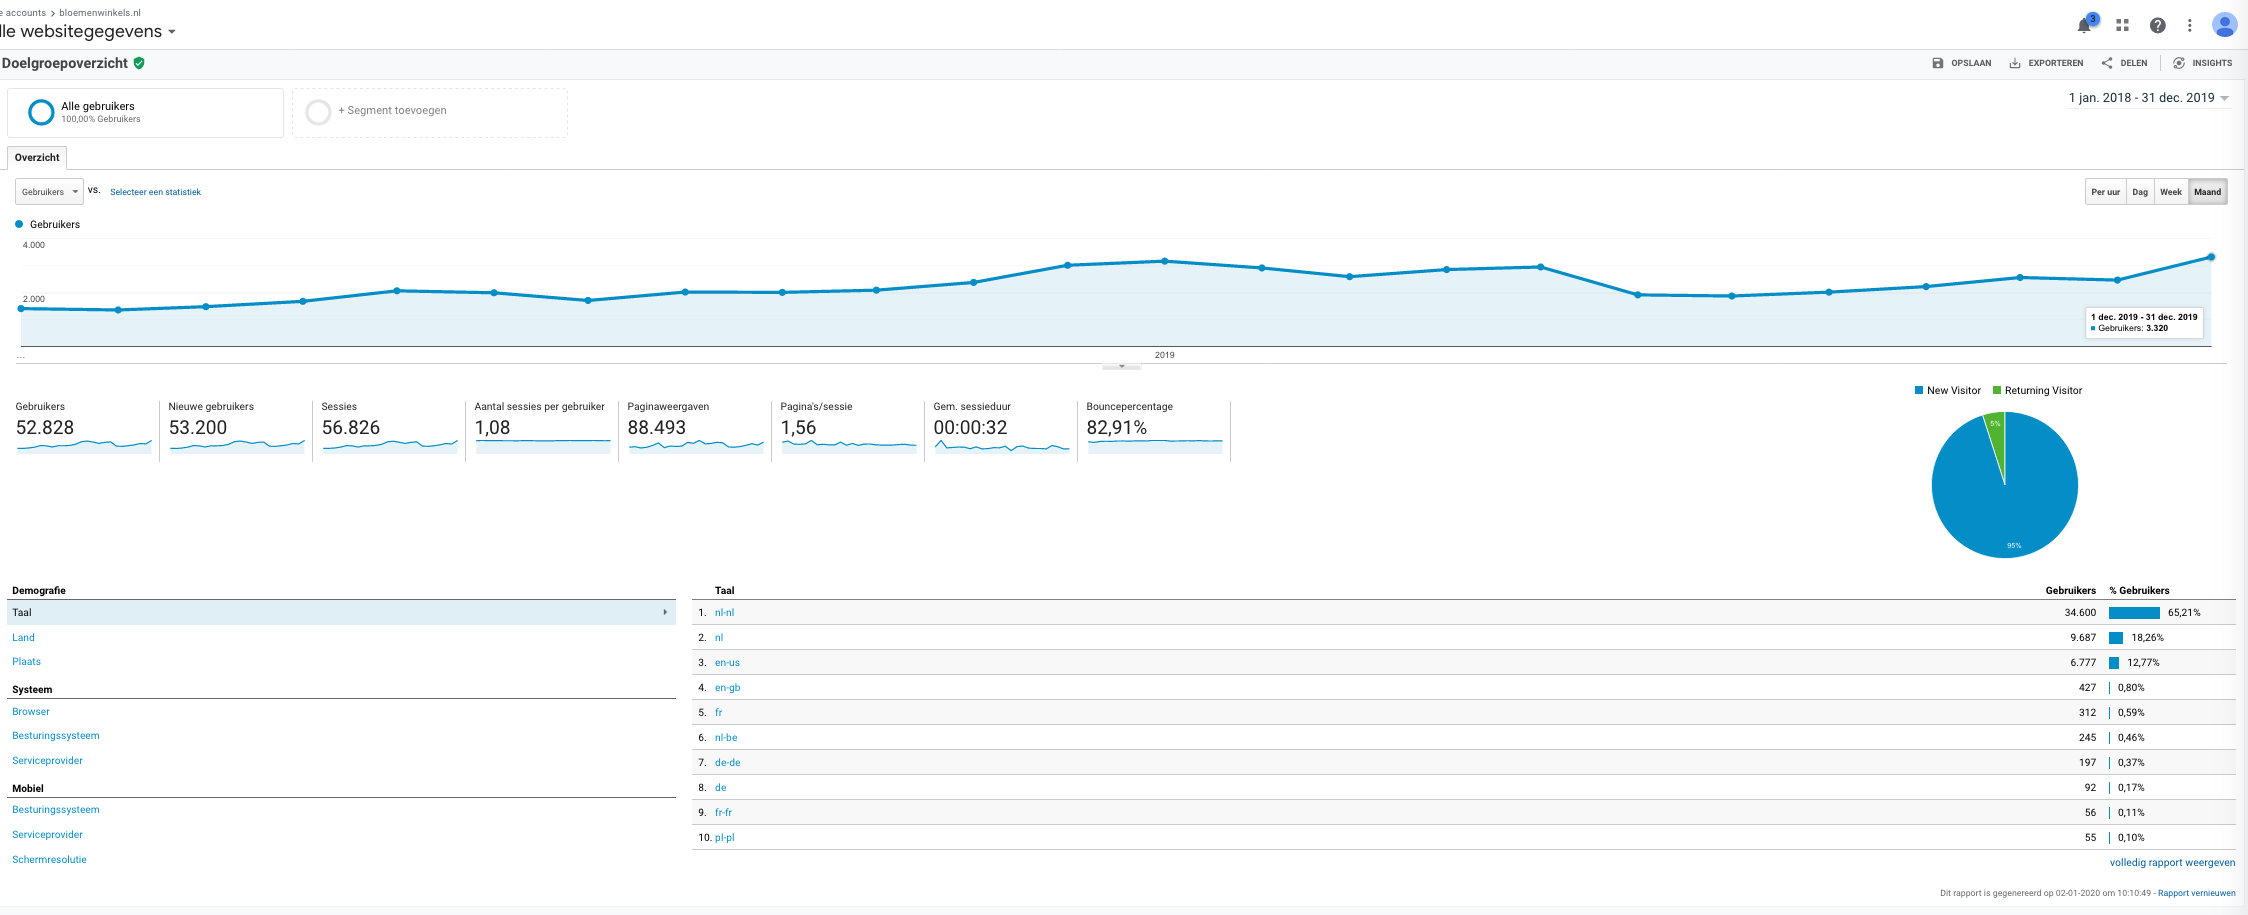Open the Land demographic link
Screen dimensions: 2248x915
point(23,637)
